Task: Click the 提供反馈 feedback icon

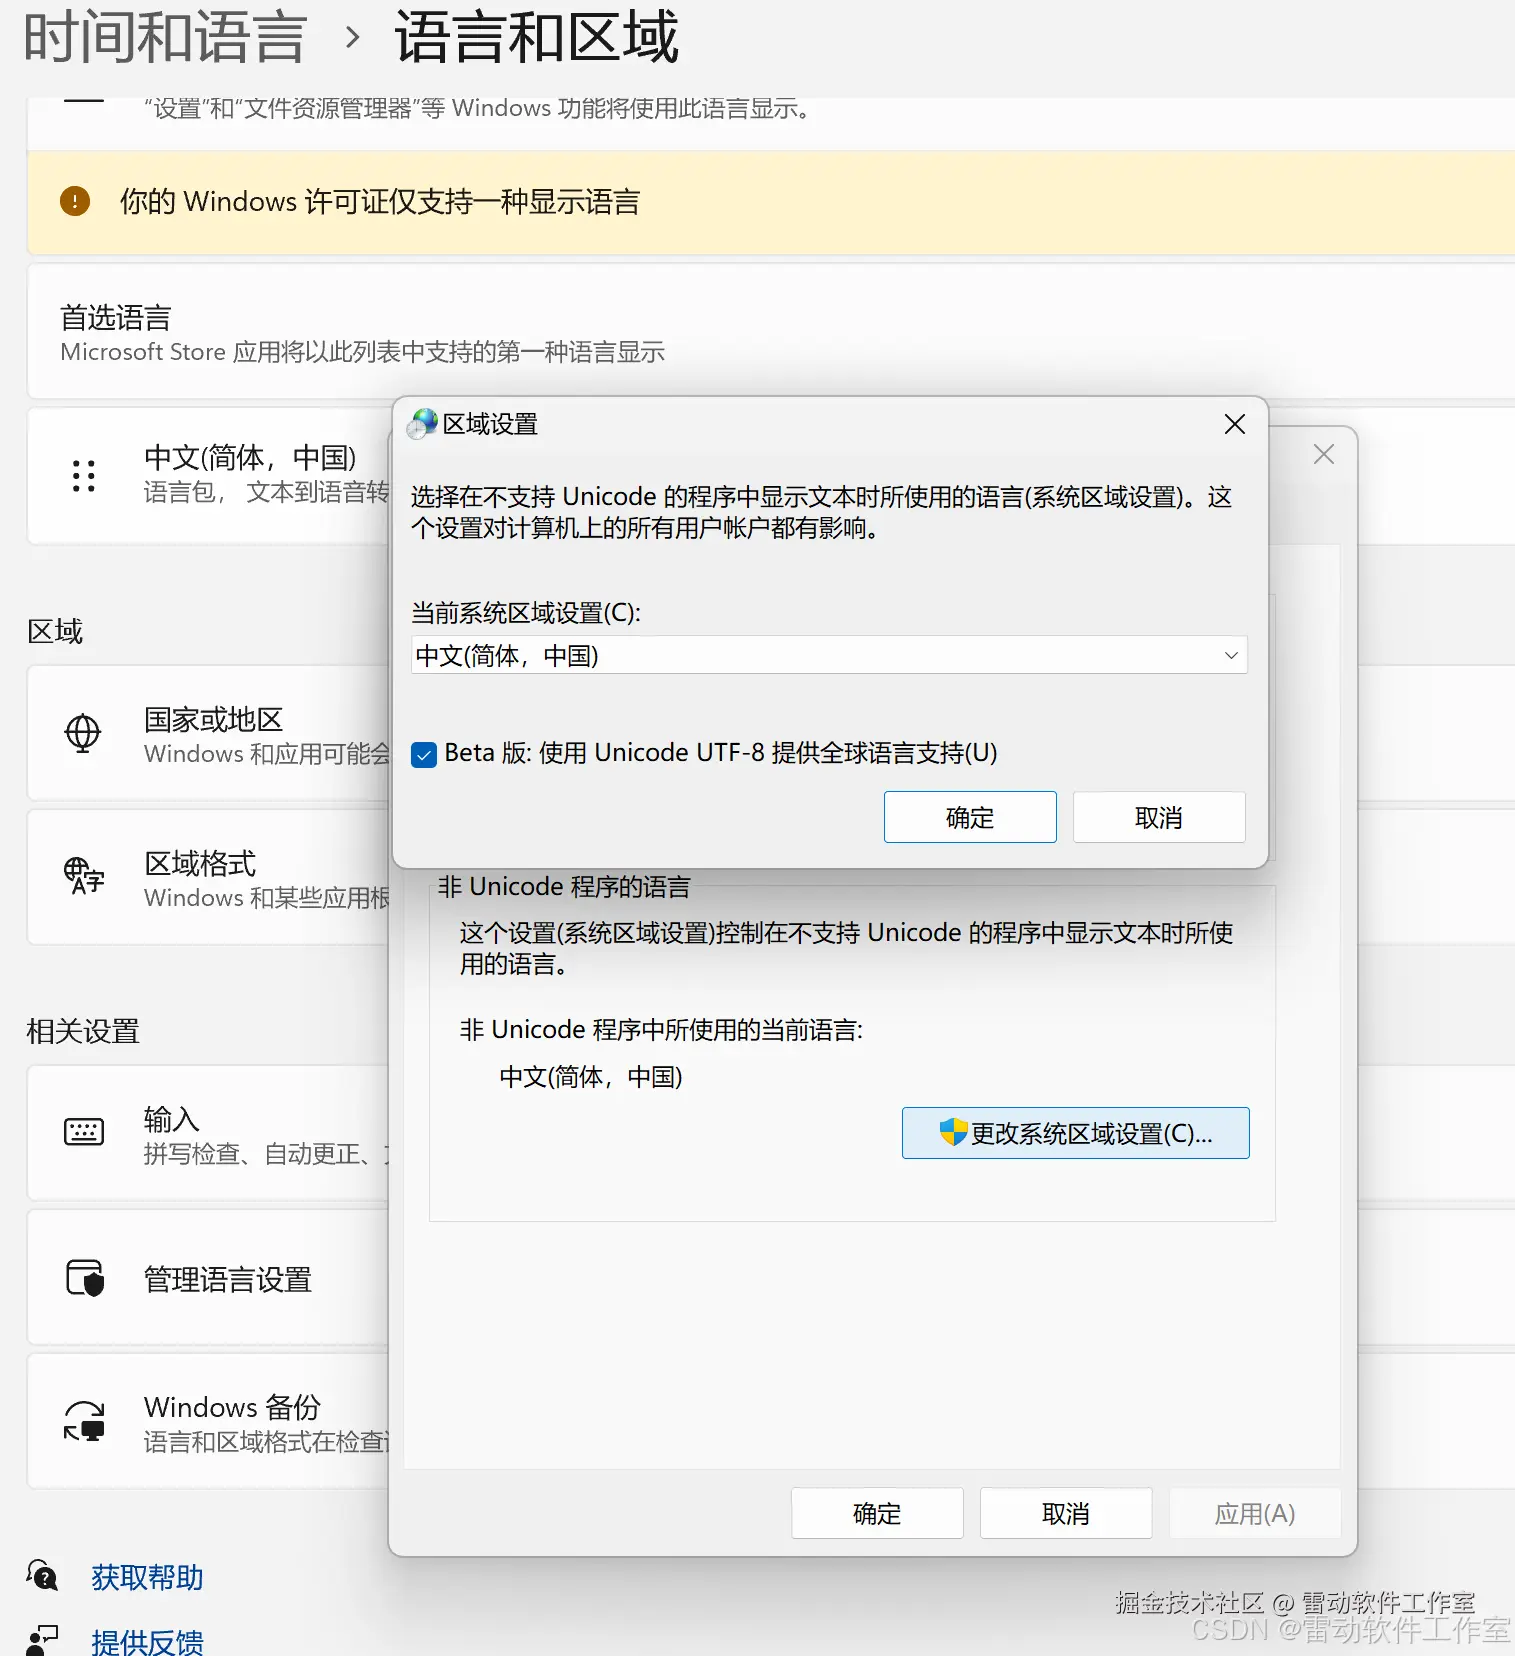Action: (42, 1640)
